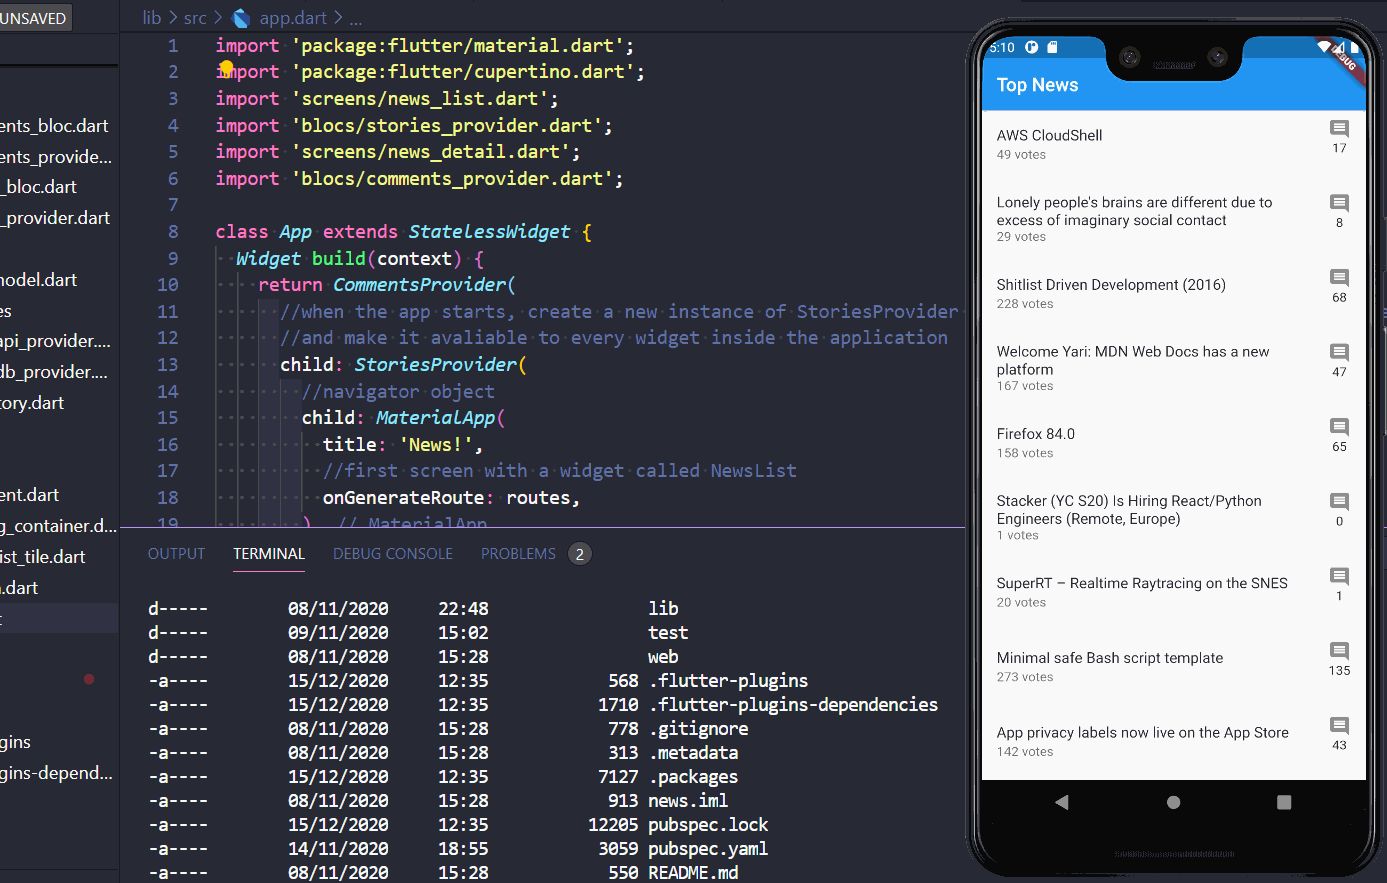Click 'MaterialApp(' on line 15
Image resolution: width=1387 pixels, height=883 pixels.
[441, 417]
